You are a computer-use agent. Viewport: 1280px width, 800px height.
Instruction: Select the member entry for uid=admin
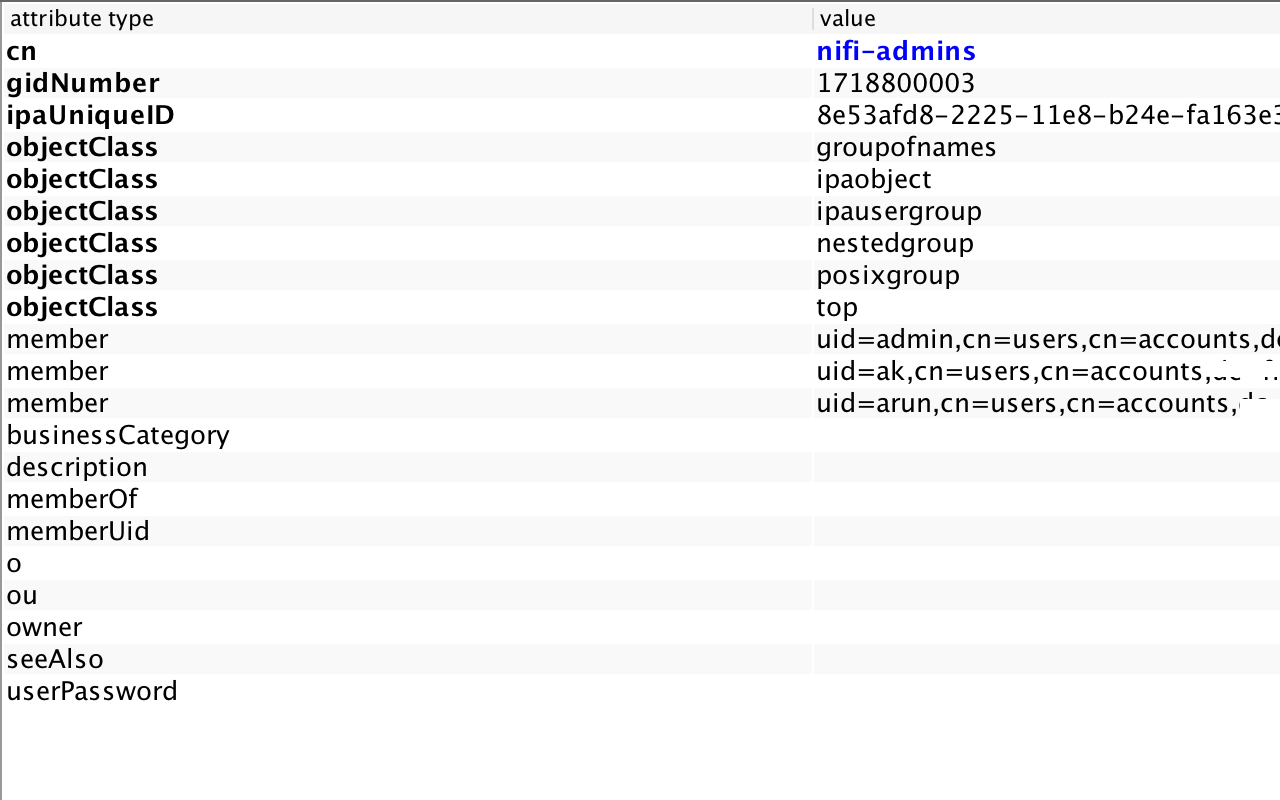click(1000, 339)
